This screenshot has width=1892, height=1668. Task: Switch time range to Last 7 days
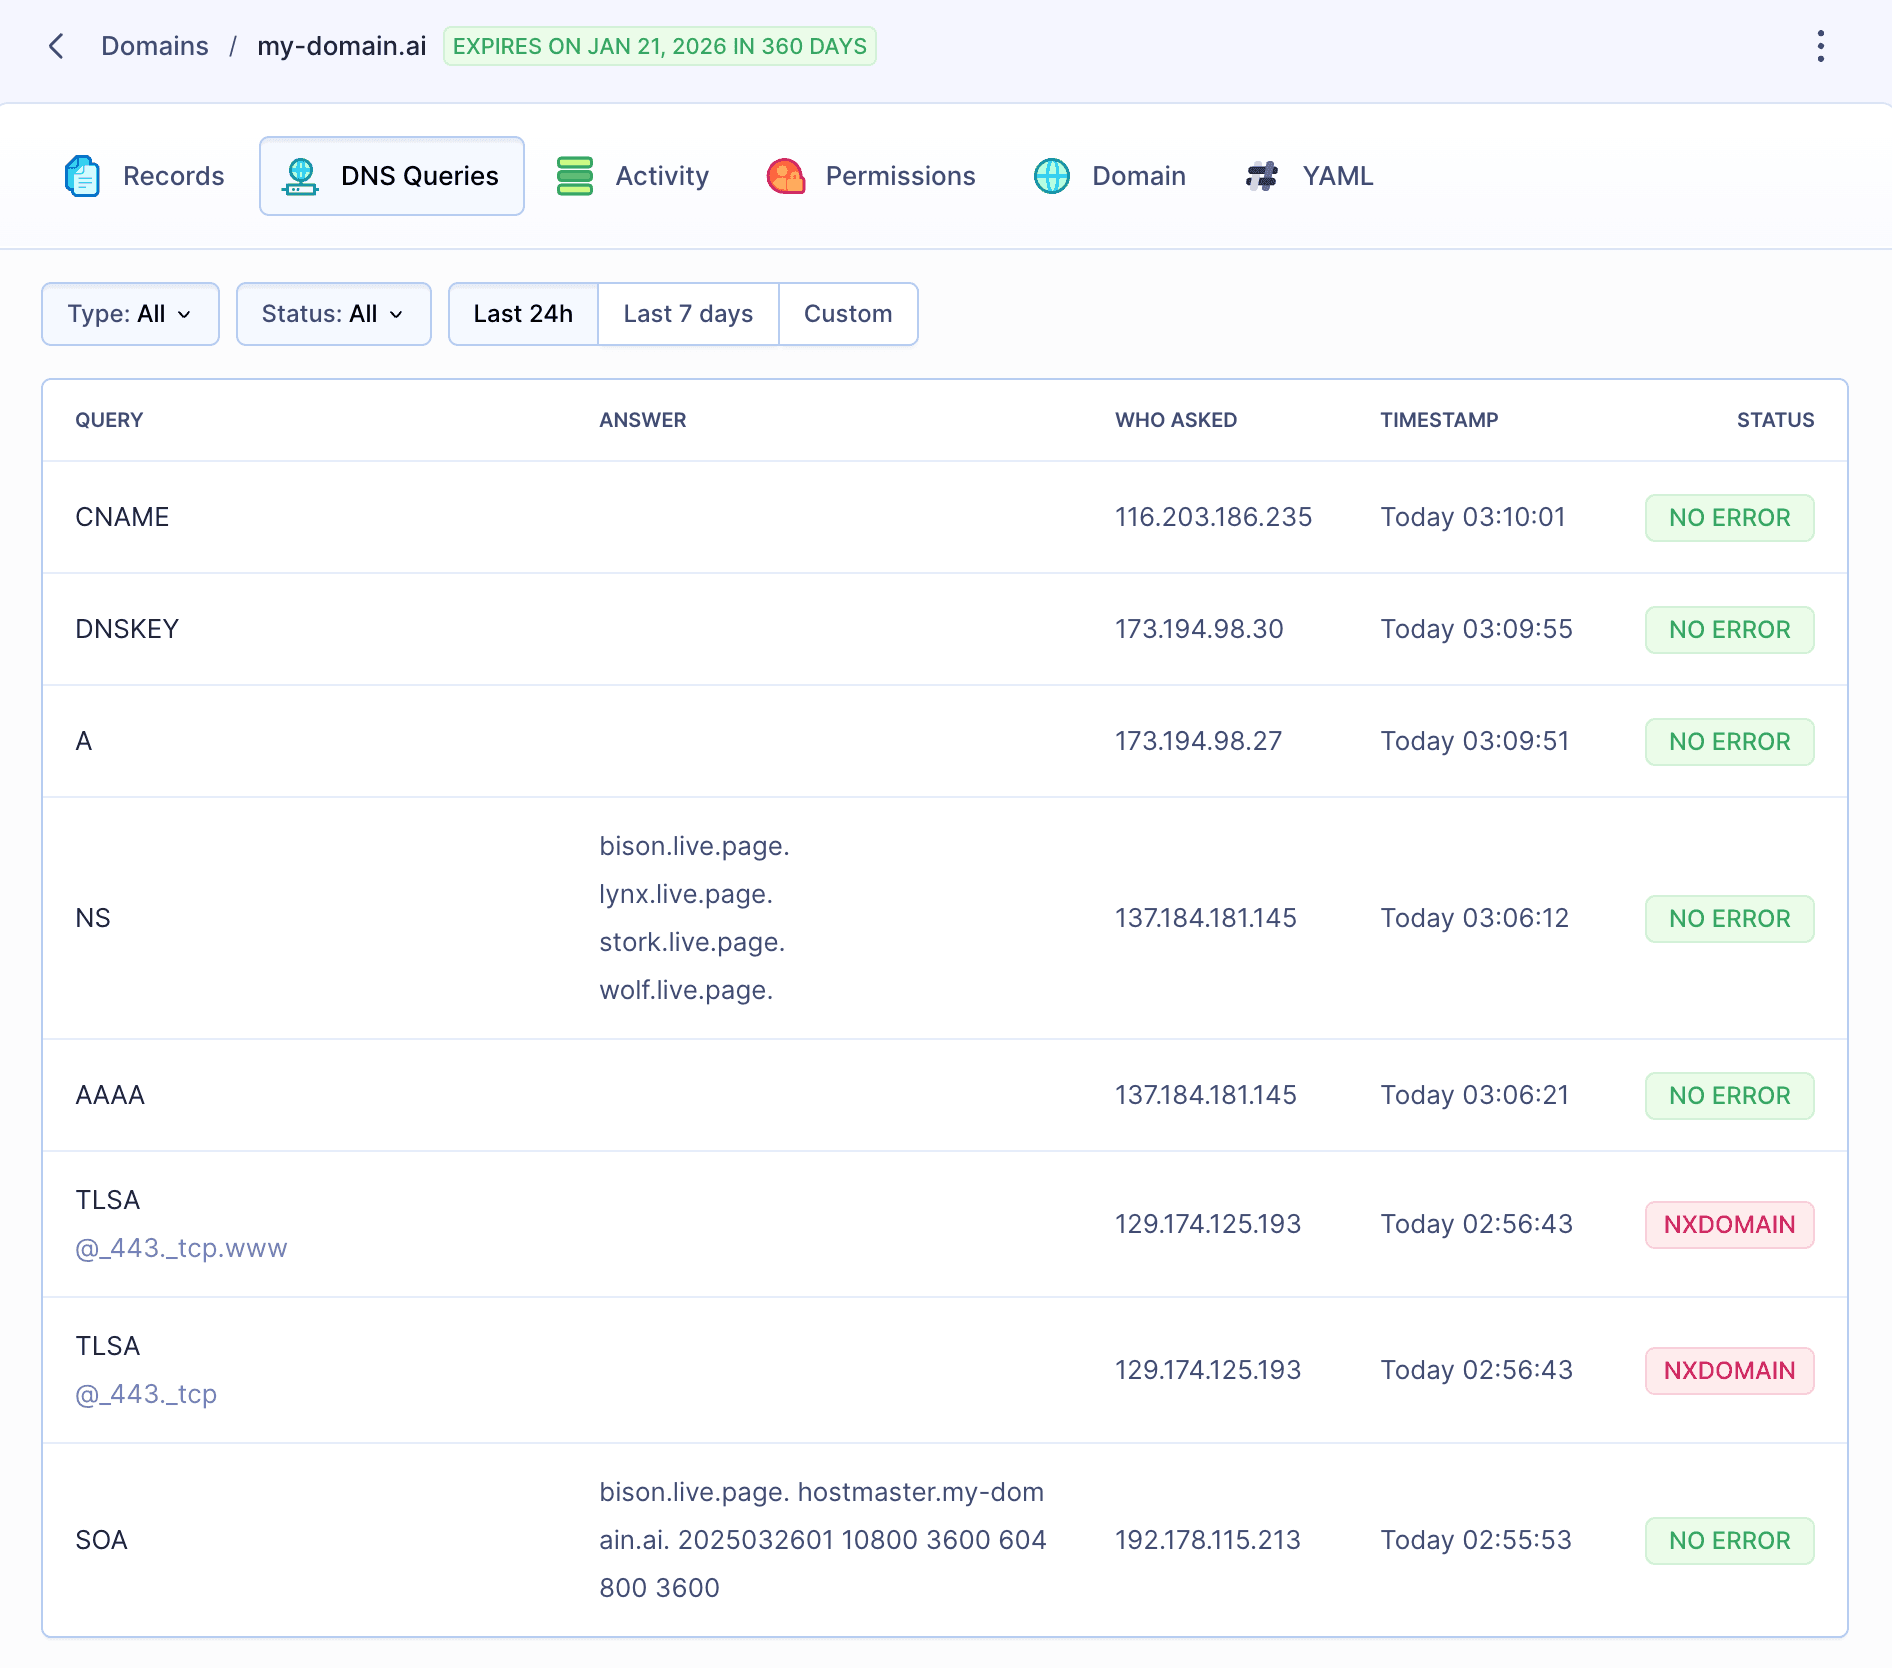point(688,314)
